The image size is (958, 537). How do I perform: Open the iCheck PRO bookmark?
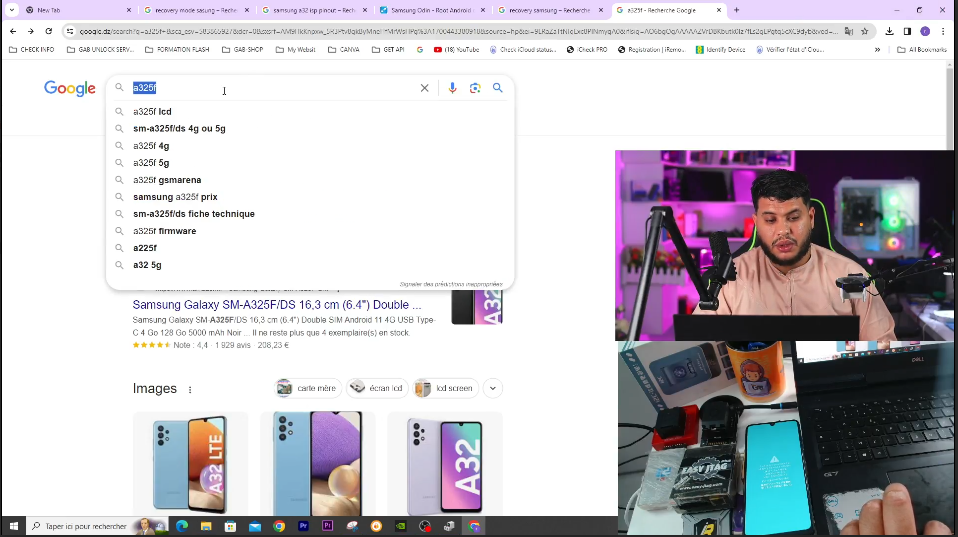click(587, 49)
